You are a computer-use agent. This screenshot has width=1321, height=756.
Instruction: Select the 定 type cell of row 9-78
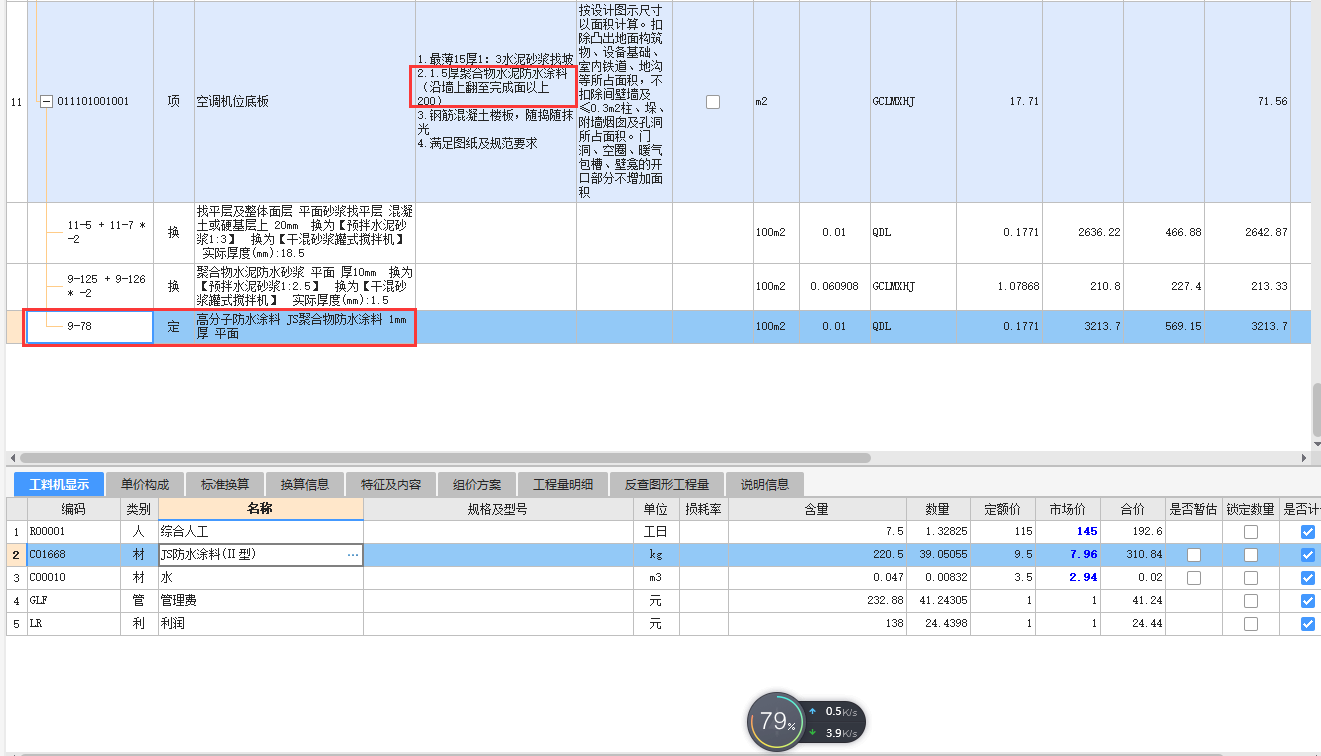tap(173, 326)
